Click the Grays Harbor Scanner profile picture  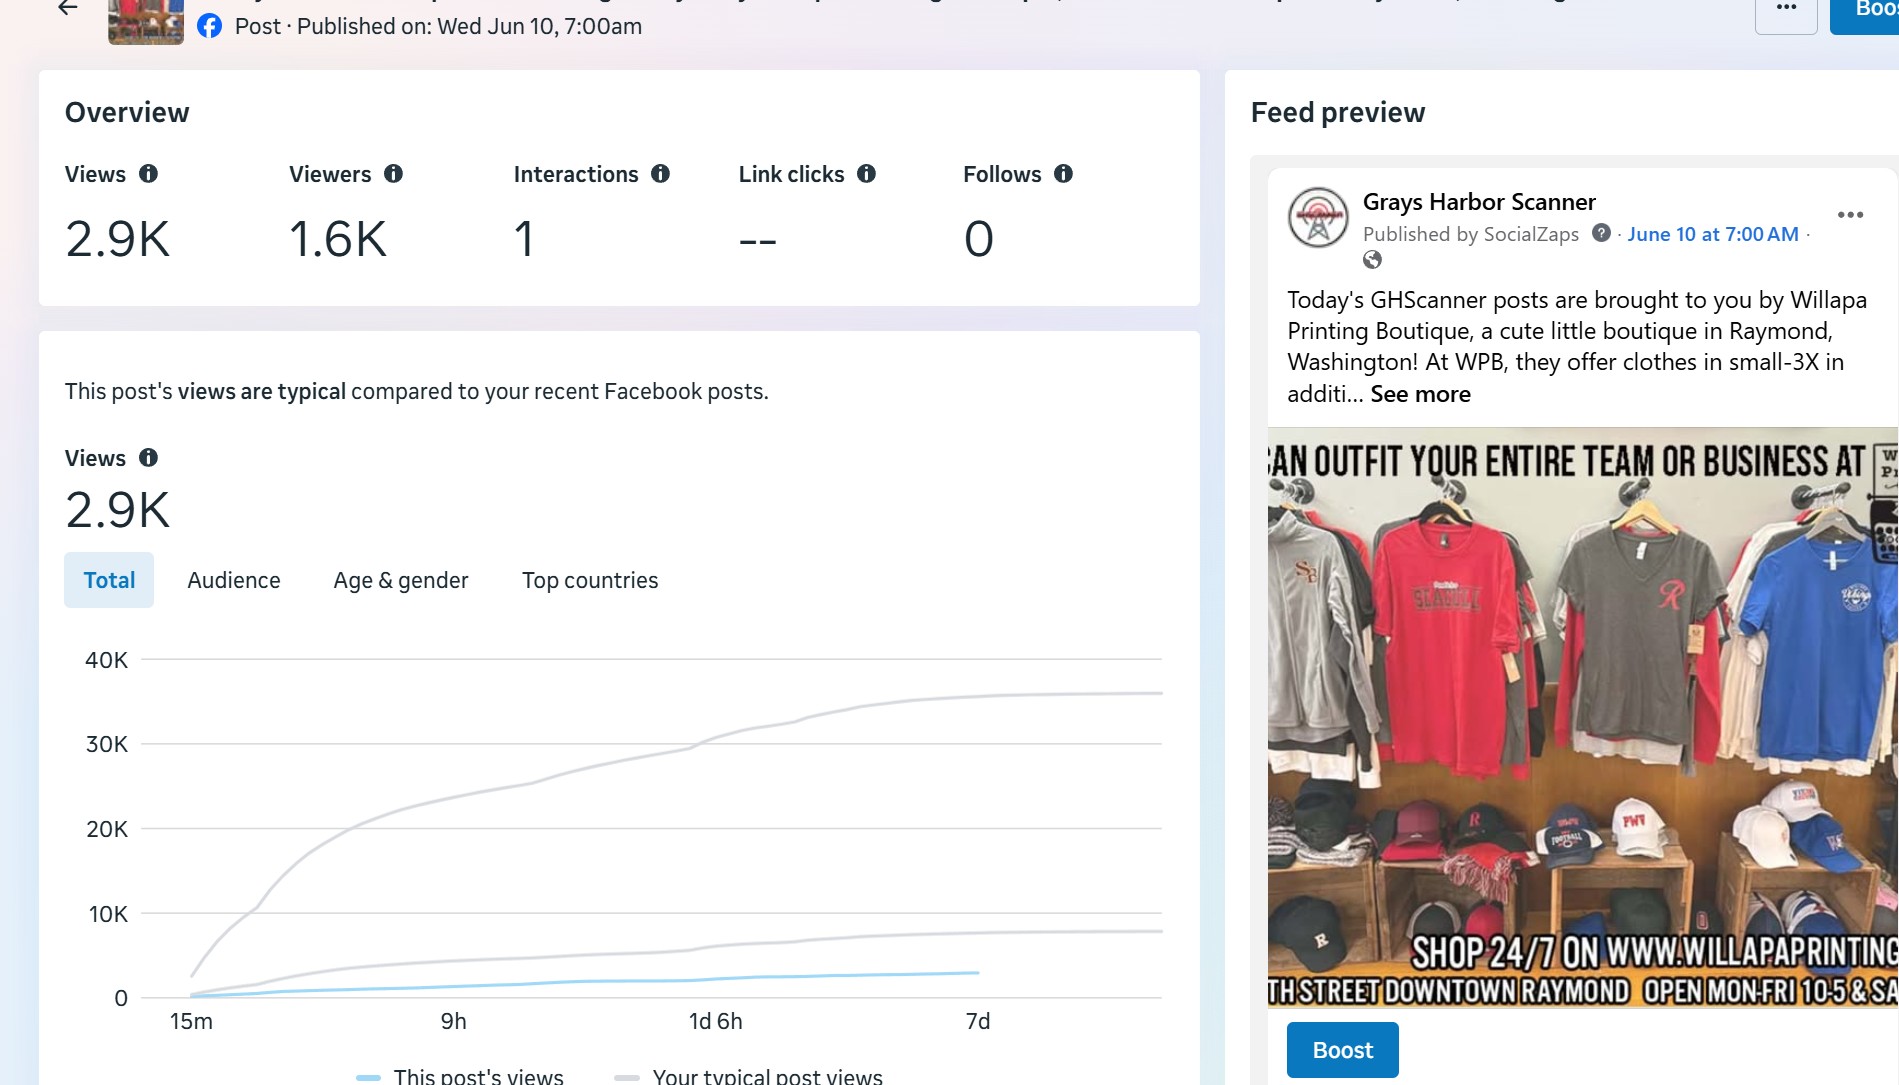click(x=1318, y=218)
